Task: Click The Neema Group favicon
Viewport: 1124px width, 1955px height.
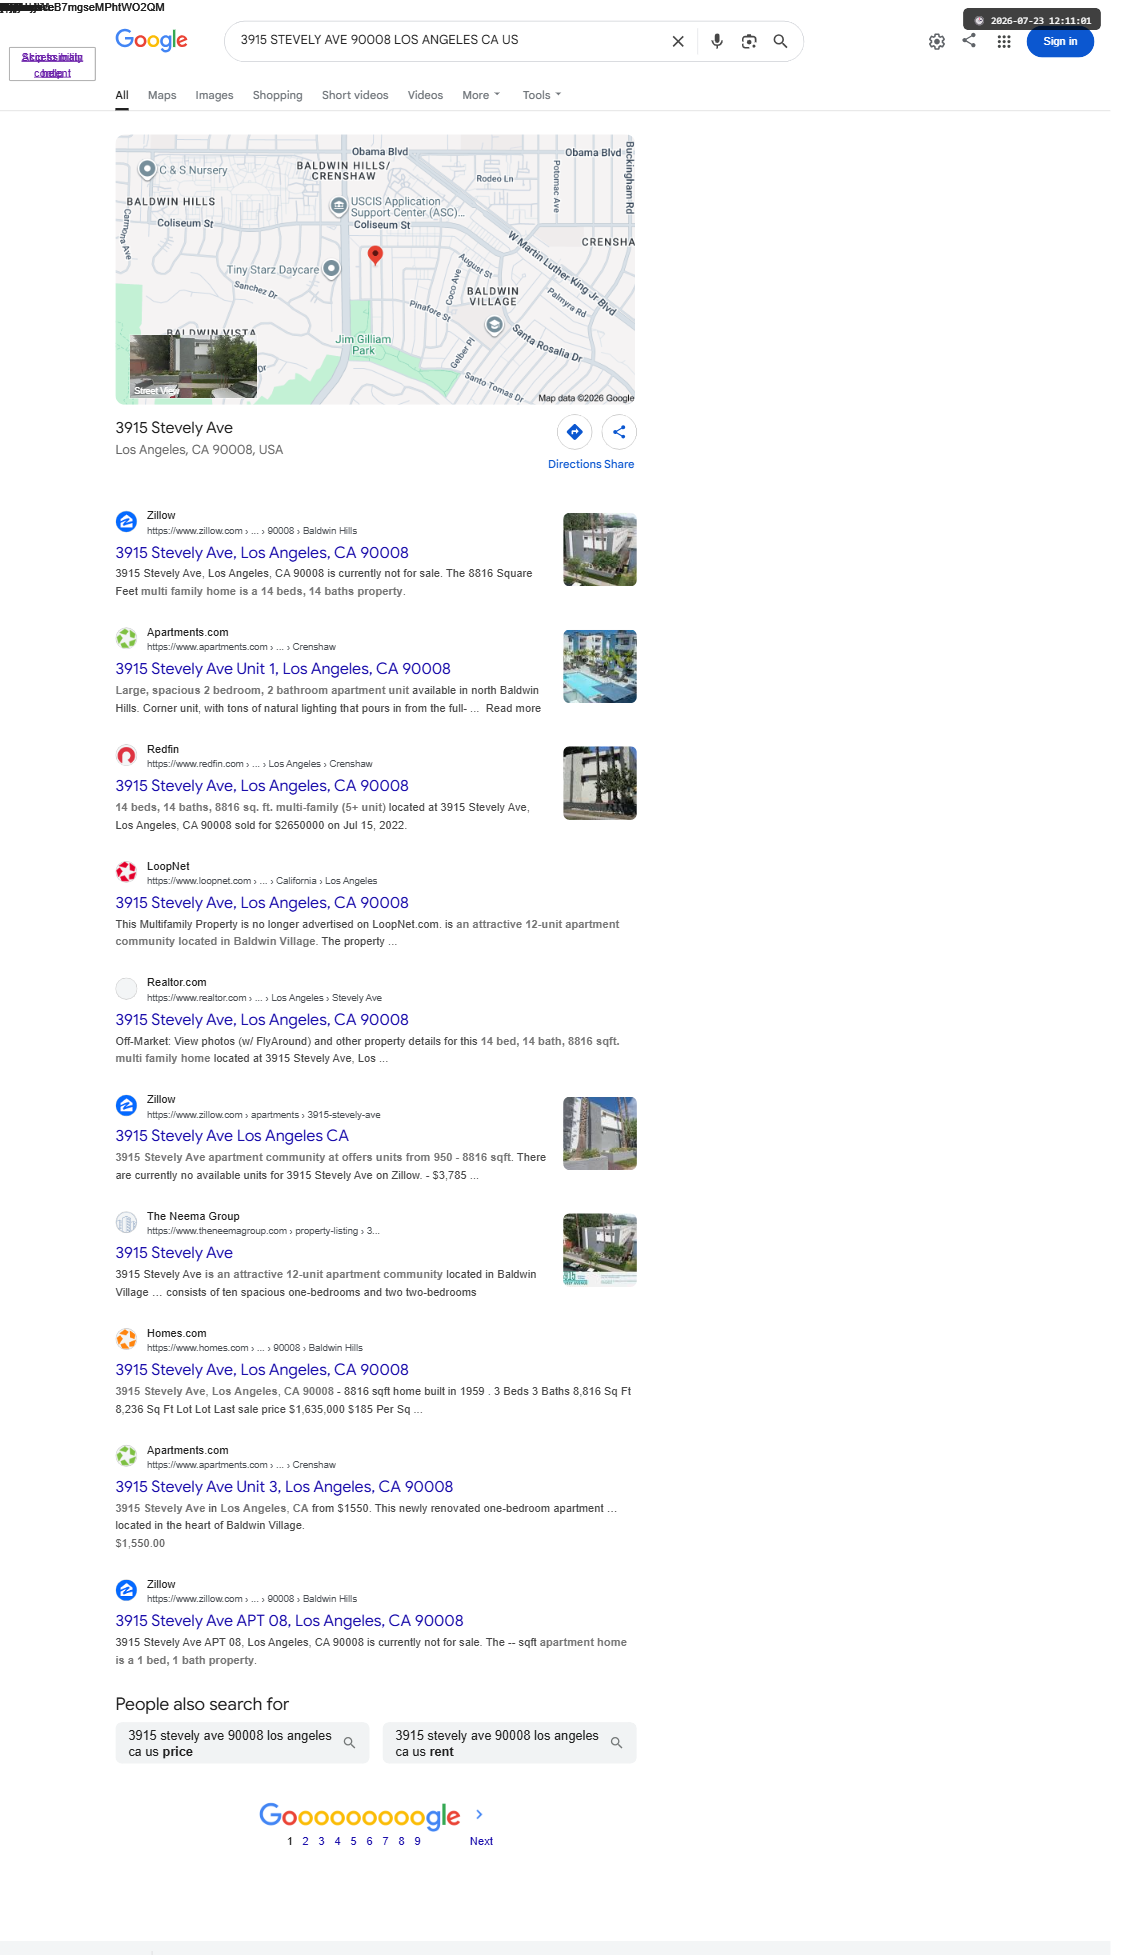Action: click(x=126, y=1222)
